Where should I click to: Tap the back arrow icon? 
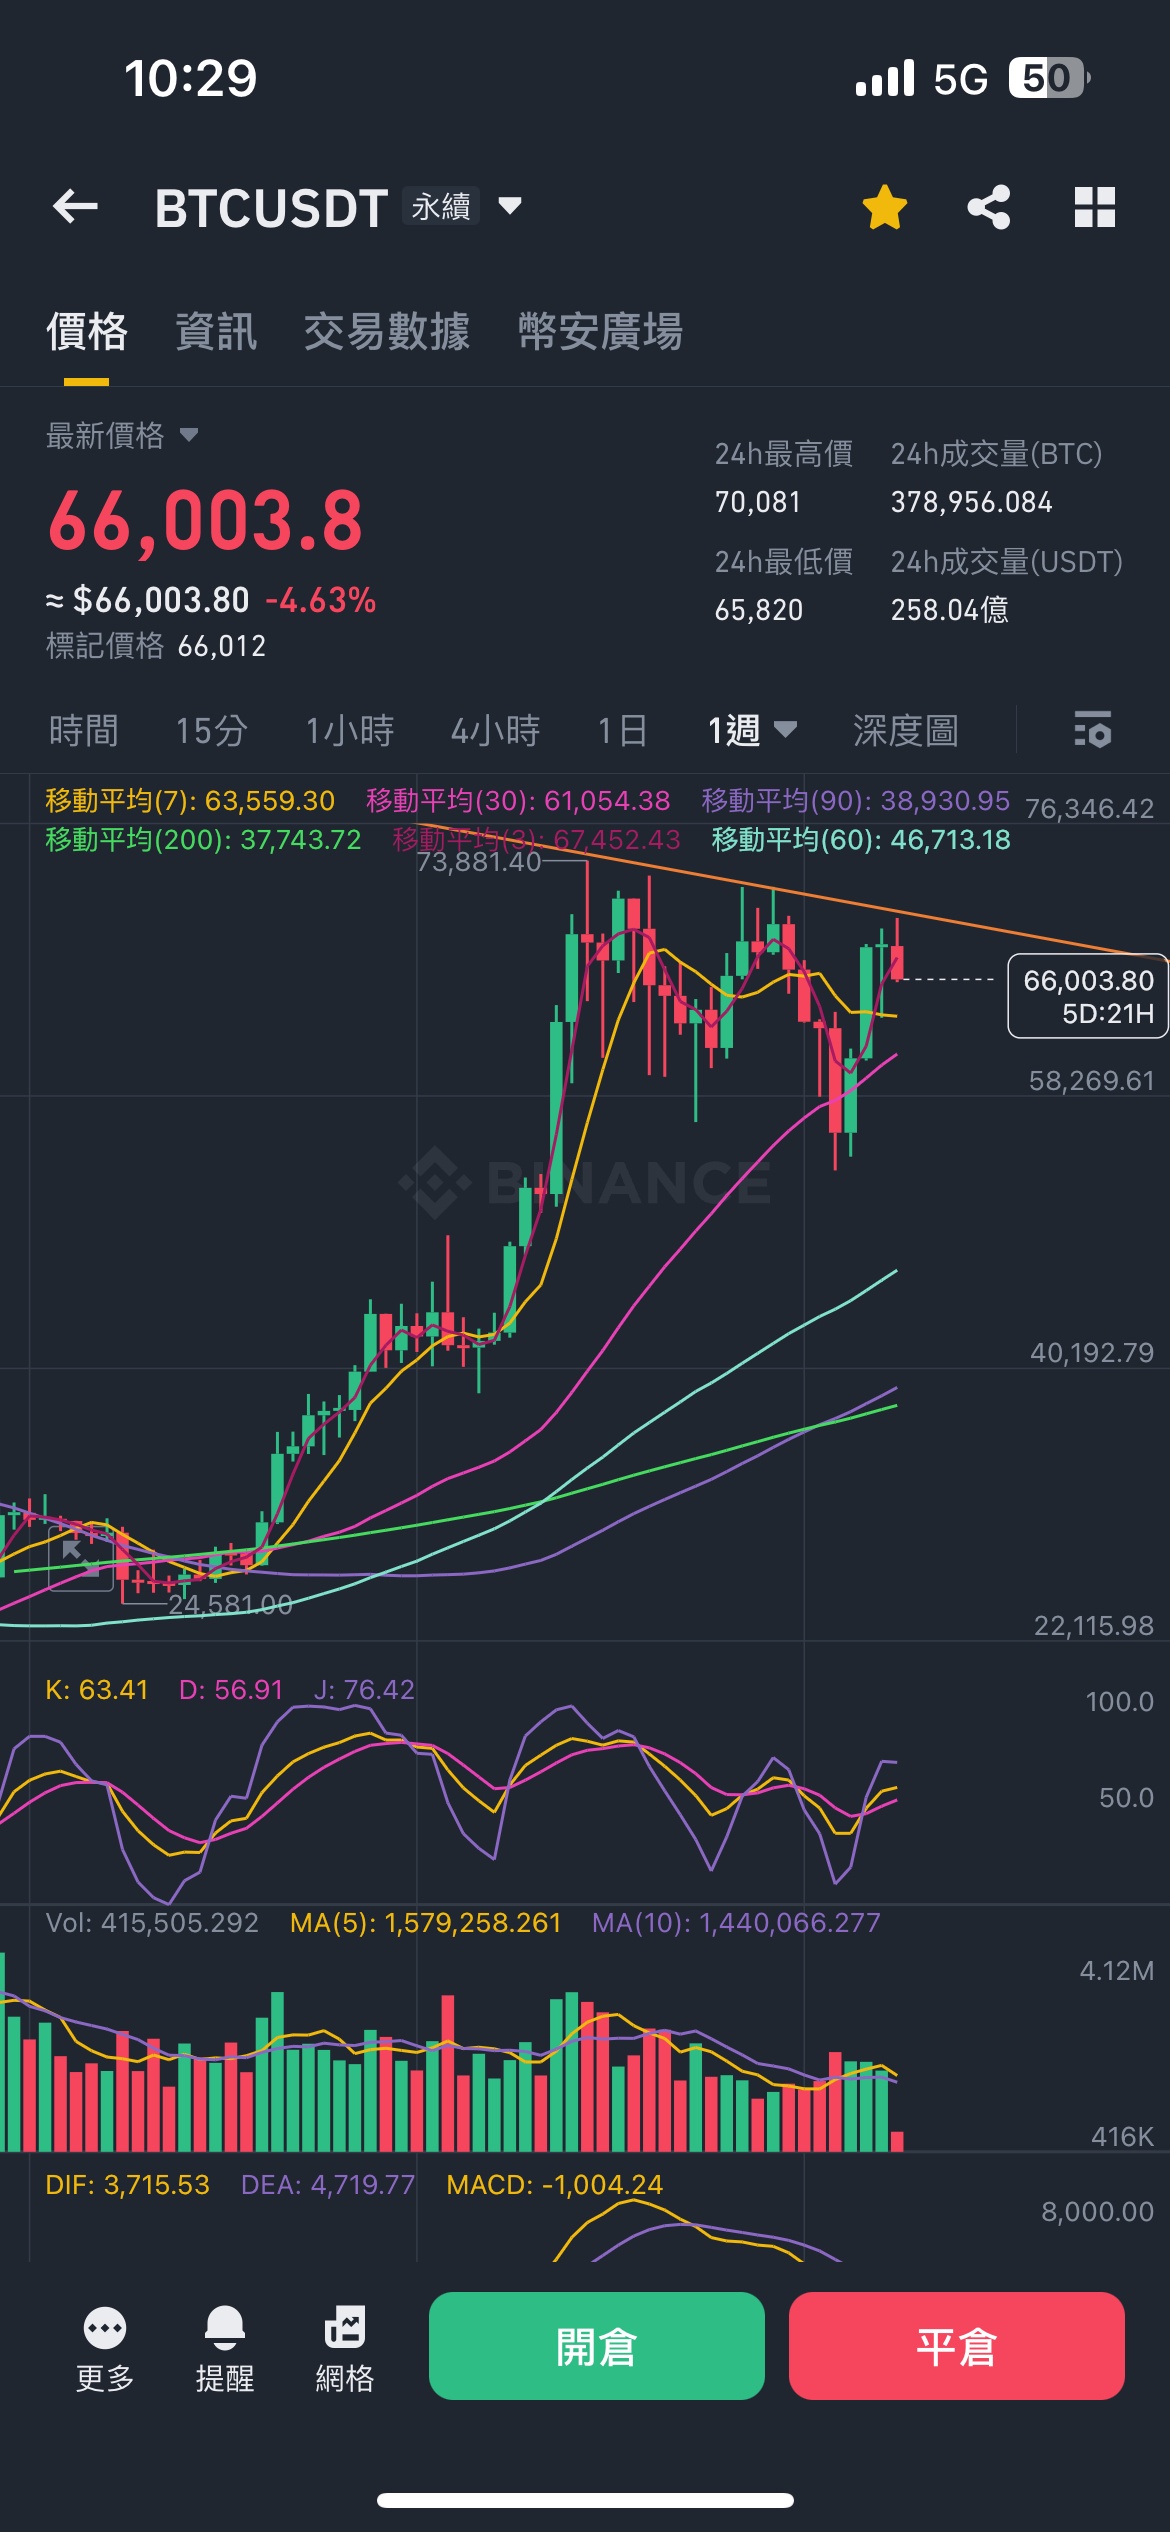pyautogui.click(x=75, y=207)
